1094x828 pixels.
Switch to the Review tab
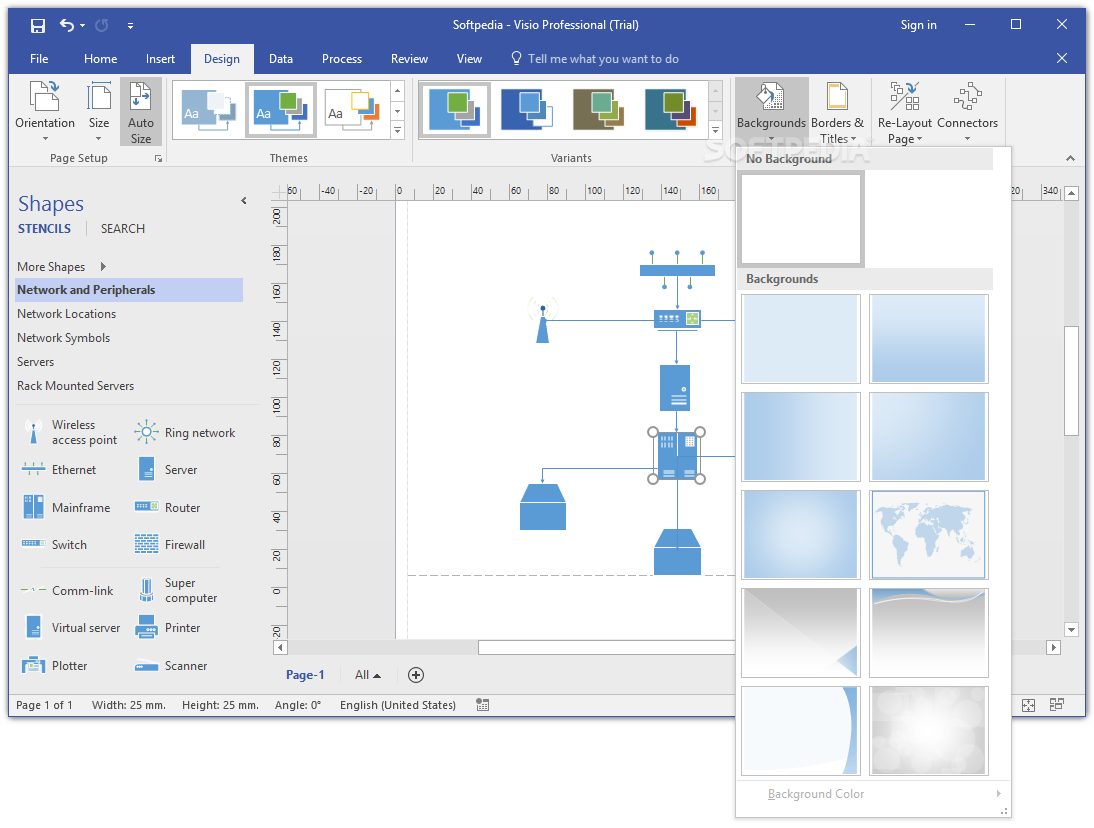click(x=410, y=59)
